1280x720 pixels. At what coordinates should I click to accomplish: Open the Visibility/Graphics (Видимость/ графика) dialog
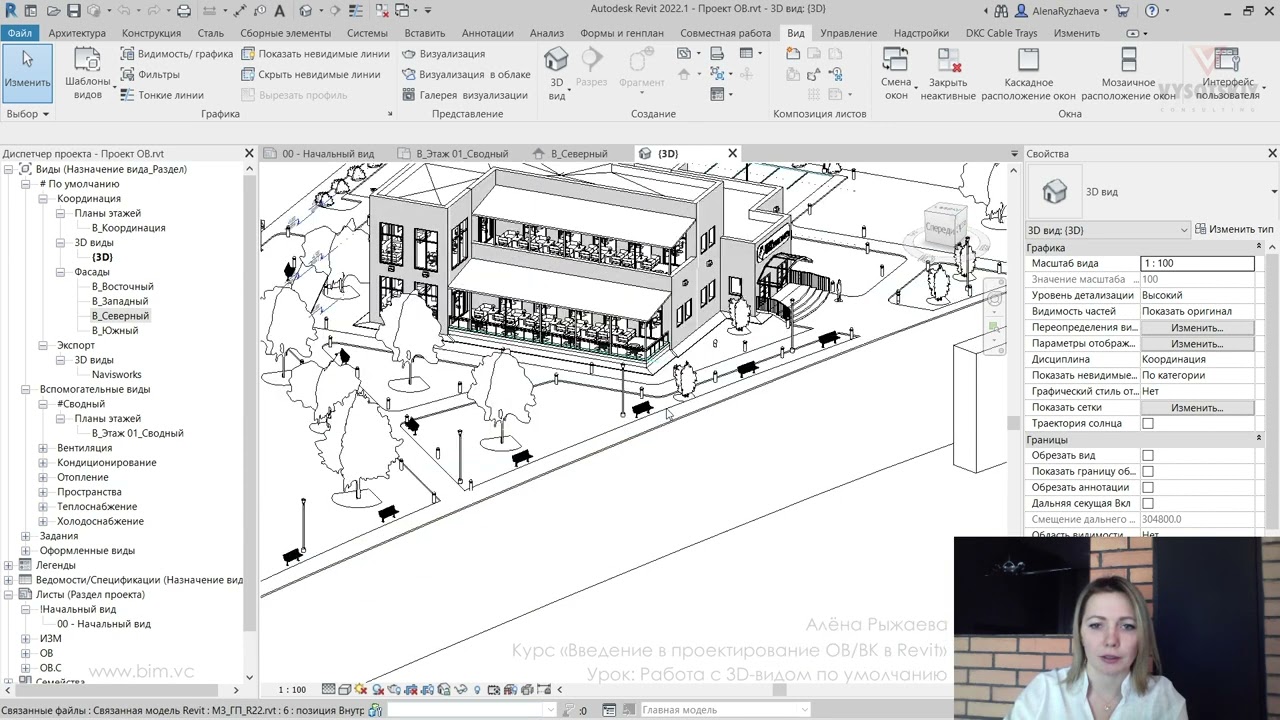176,54
